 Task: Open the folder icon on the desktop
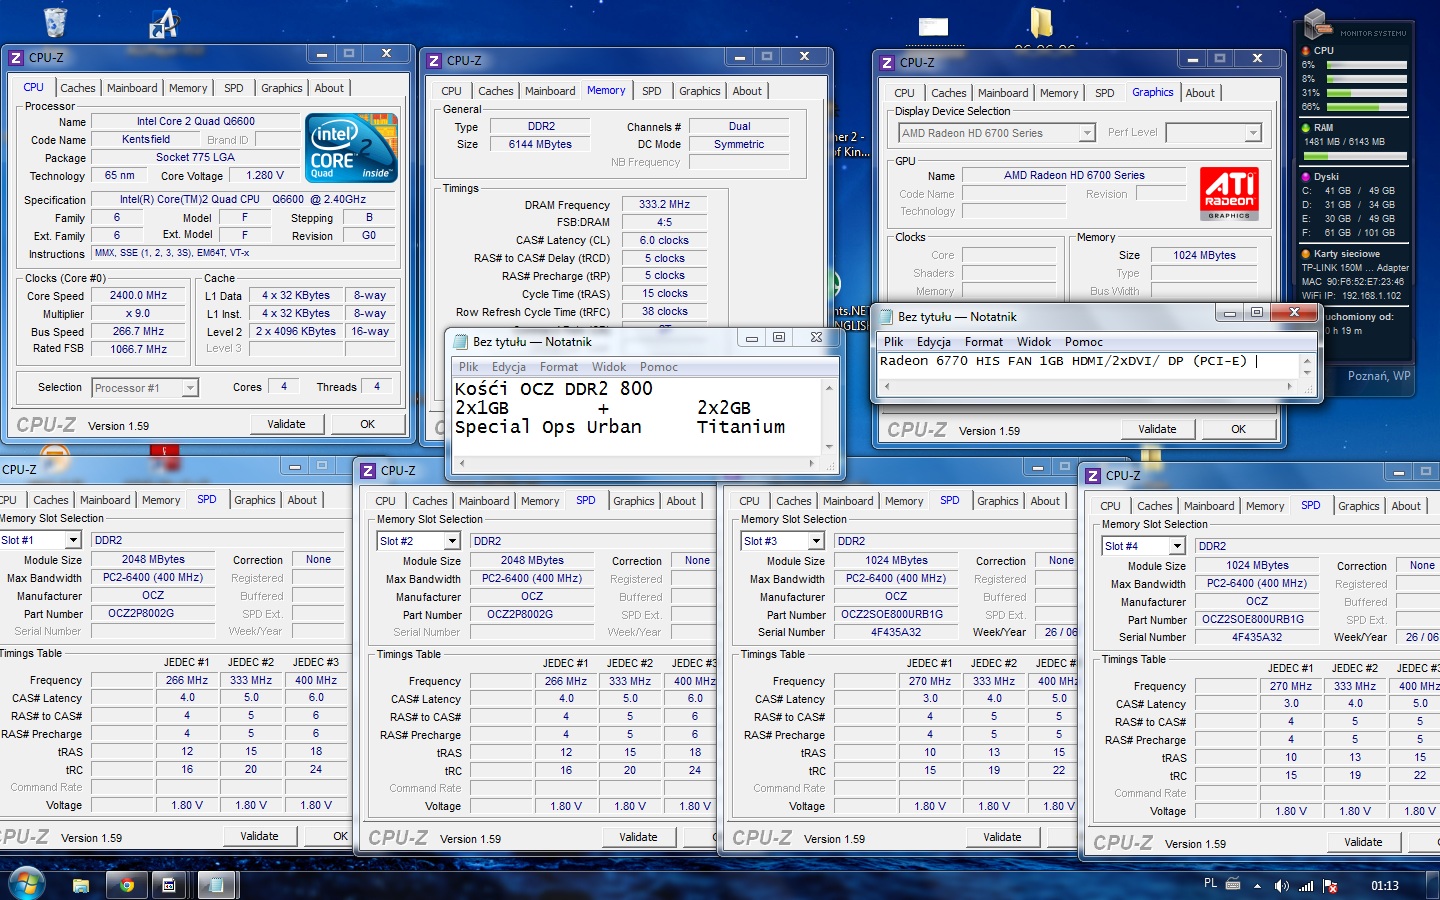1041,22
